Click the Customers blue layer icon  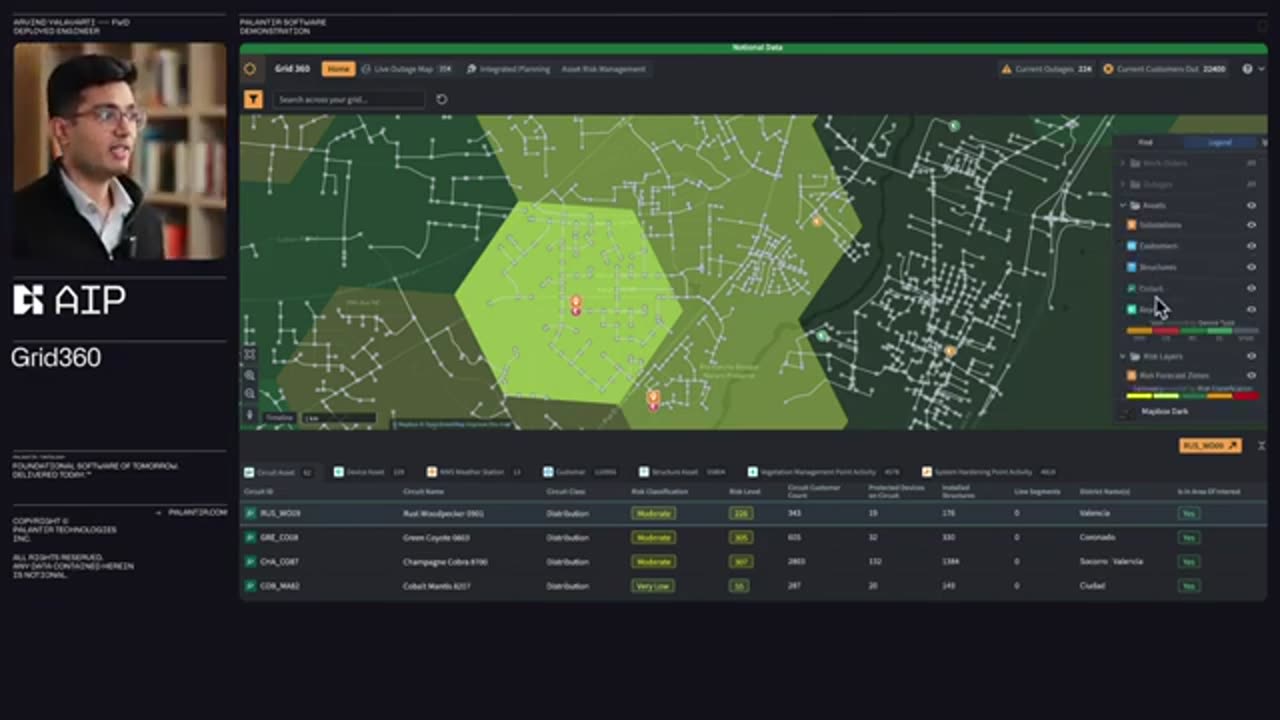point(1132,246)
